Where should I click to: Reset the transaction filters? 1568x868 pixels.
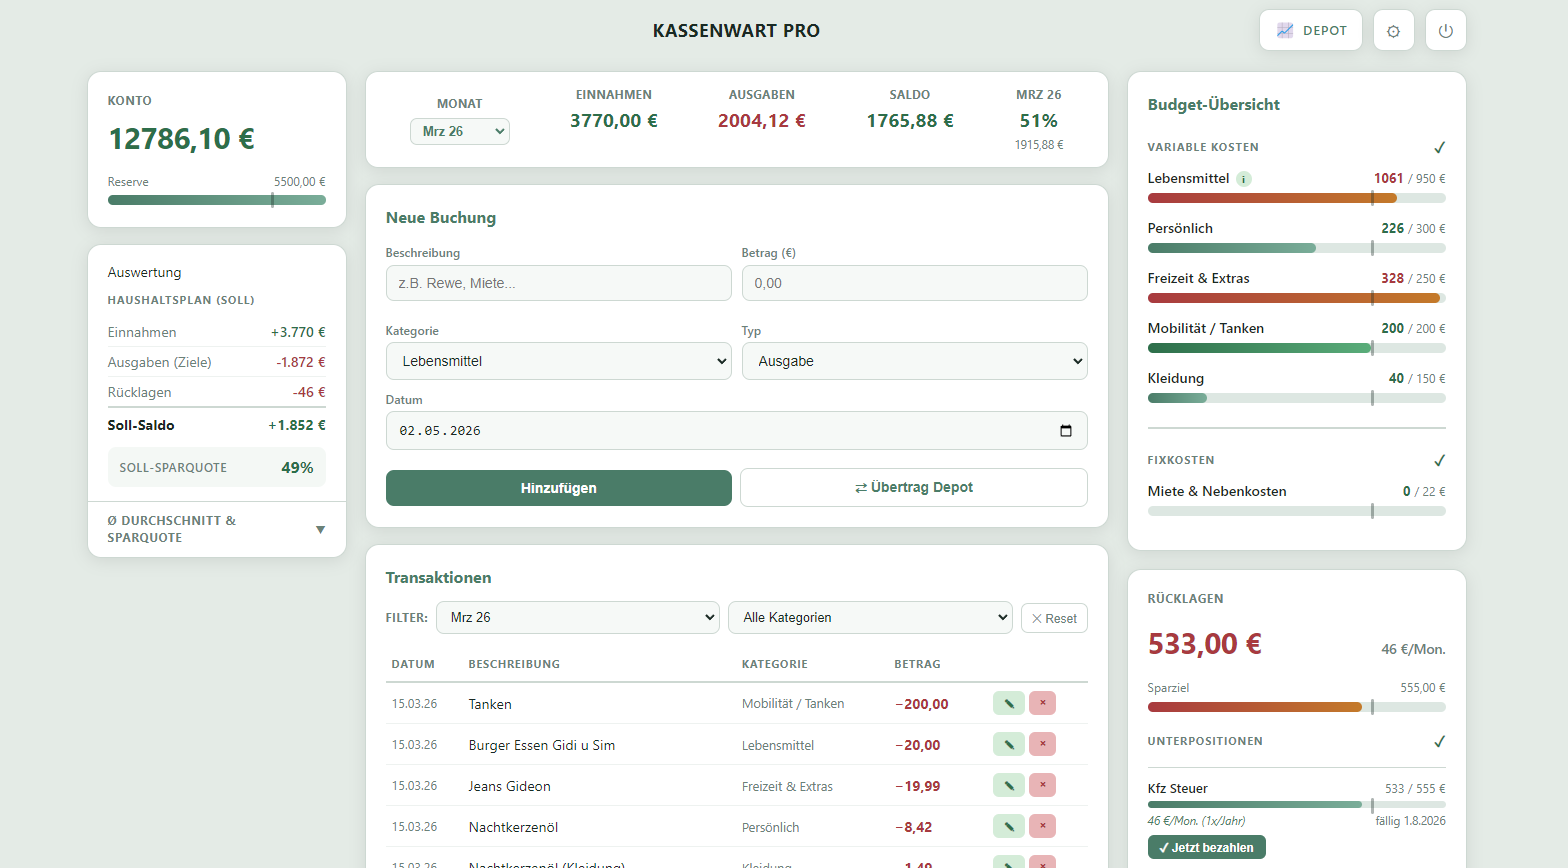tap(1054, 618)
